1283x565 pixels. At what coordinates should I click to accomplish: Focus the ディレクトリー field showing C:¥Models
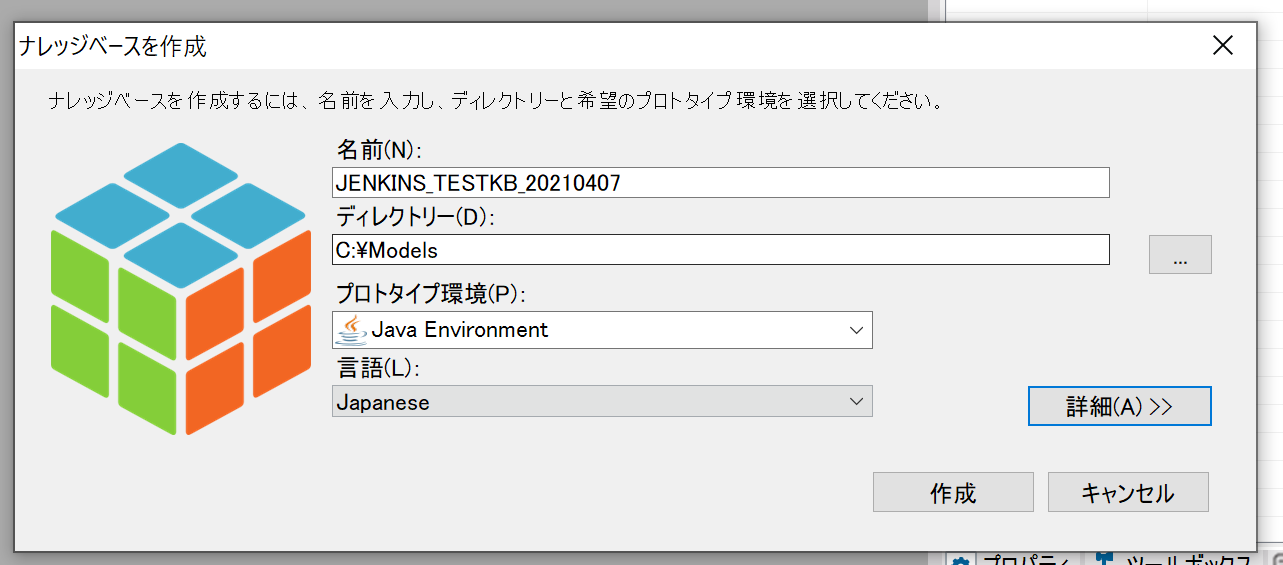pyautogui.click(x=721, y=250)
